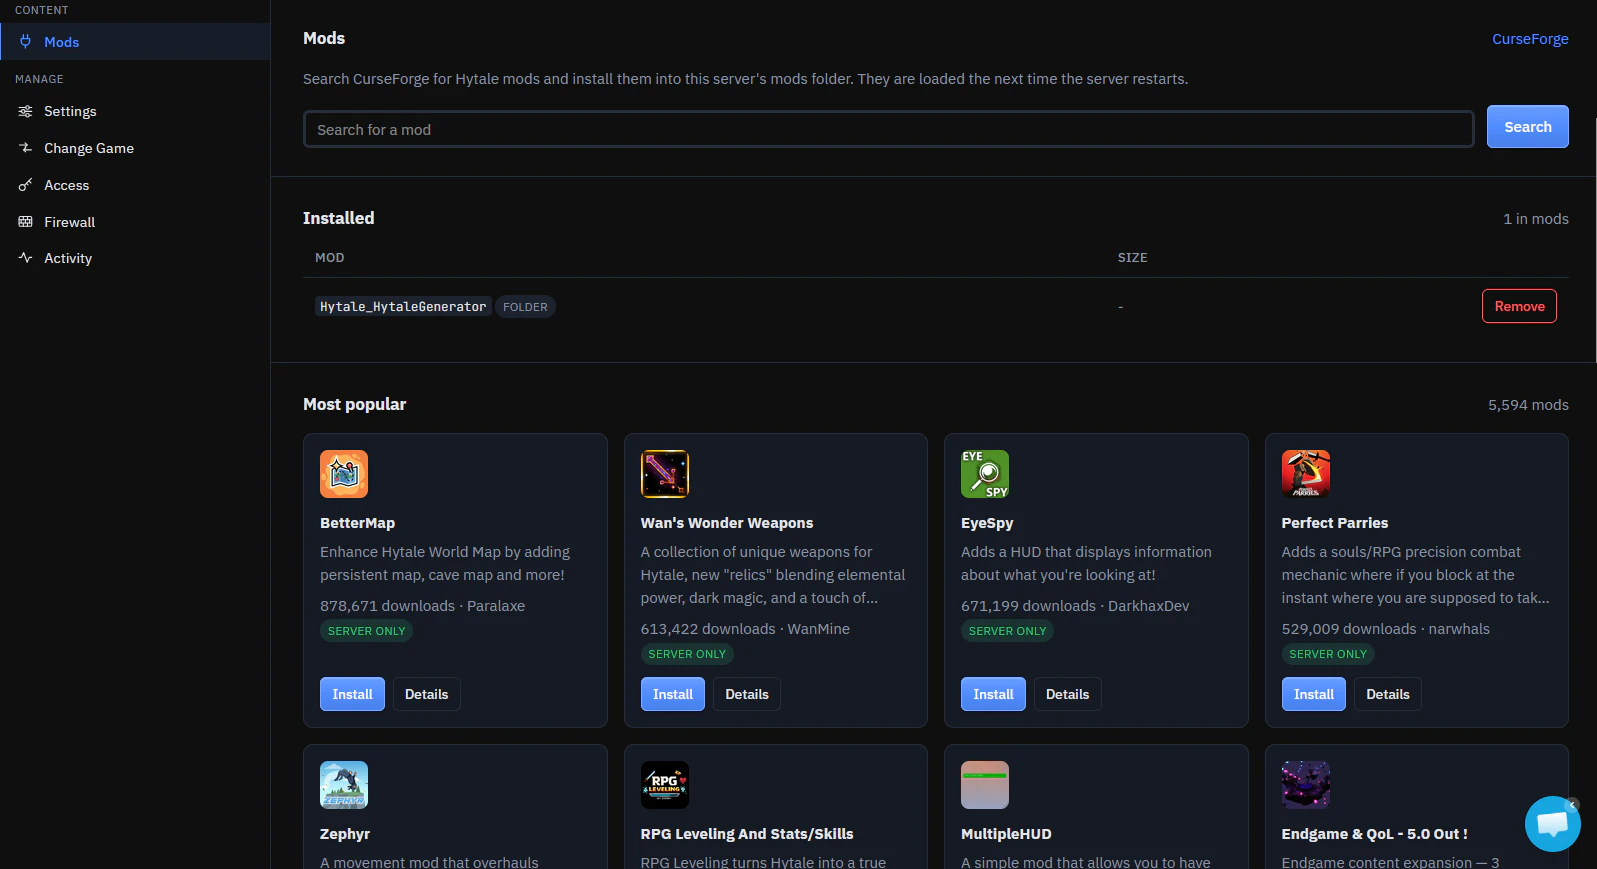
Task: Click the FOLDER badge in installed row
Action: pyautogui.click(x=525, y=307)
